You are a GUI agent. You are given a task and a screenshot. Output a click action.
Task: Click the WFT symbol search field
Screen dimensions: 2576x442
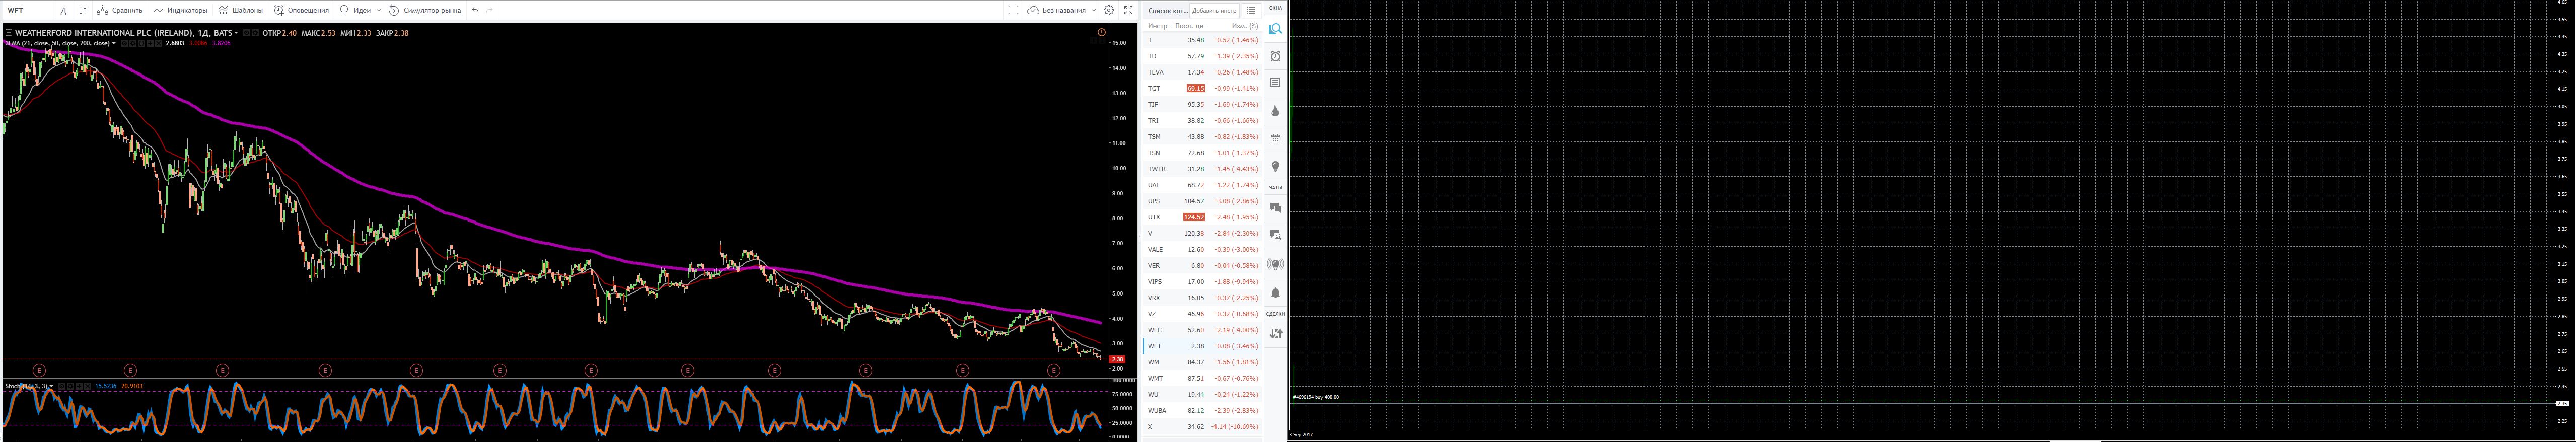click(x=28, y=10)
